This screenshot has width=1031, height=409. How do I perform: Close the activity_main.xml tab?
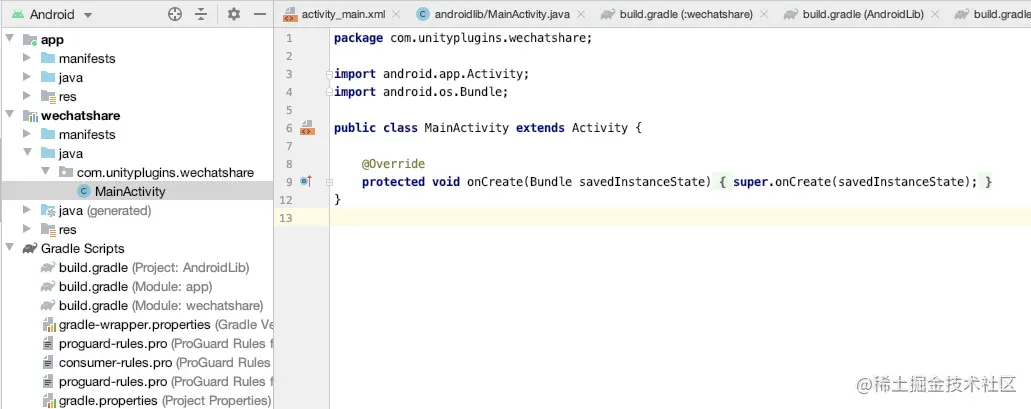click(x=396, y=14)
